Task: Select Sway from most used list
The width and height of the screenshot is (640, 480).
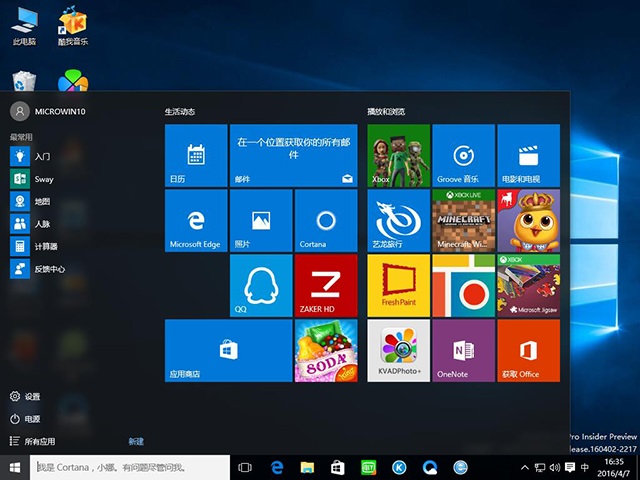Action: click(x=44, y=179)
